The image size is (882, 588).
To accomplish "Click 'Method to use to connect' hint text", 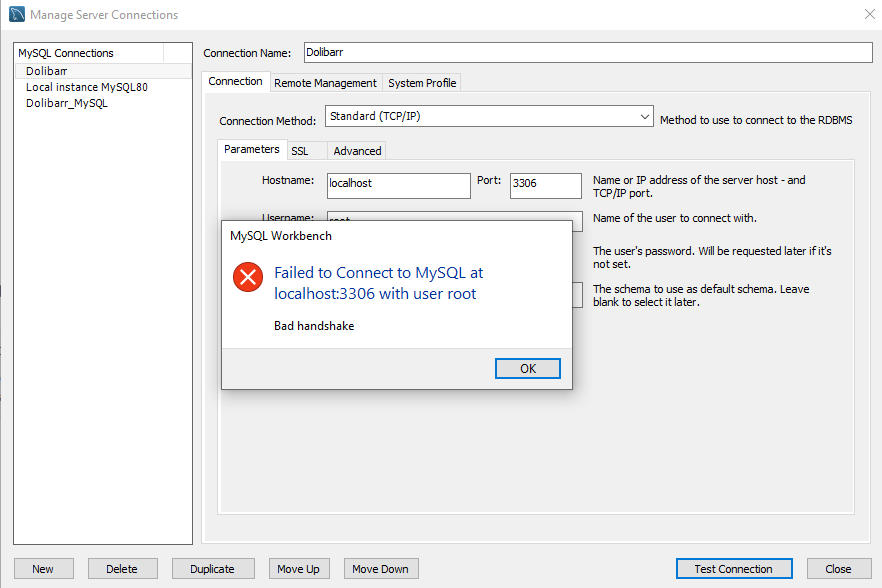I will (x=756, y=120).
